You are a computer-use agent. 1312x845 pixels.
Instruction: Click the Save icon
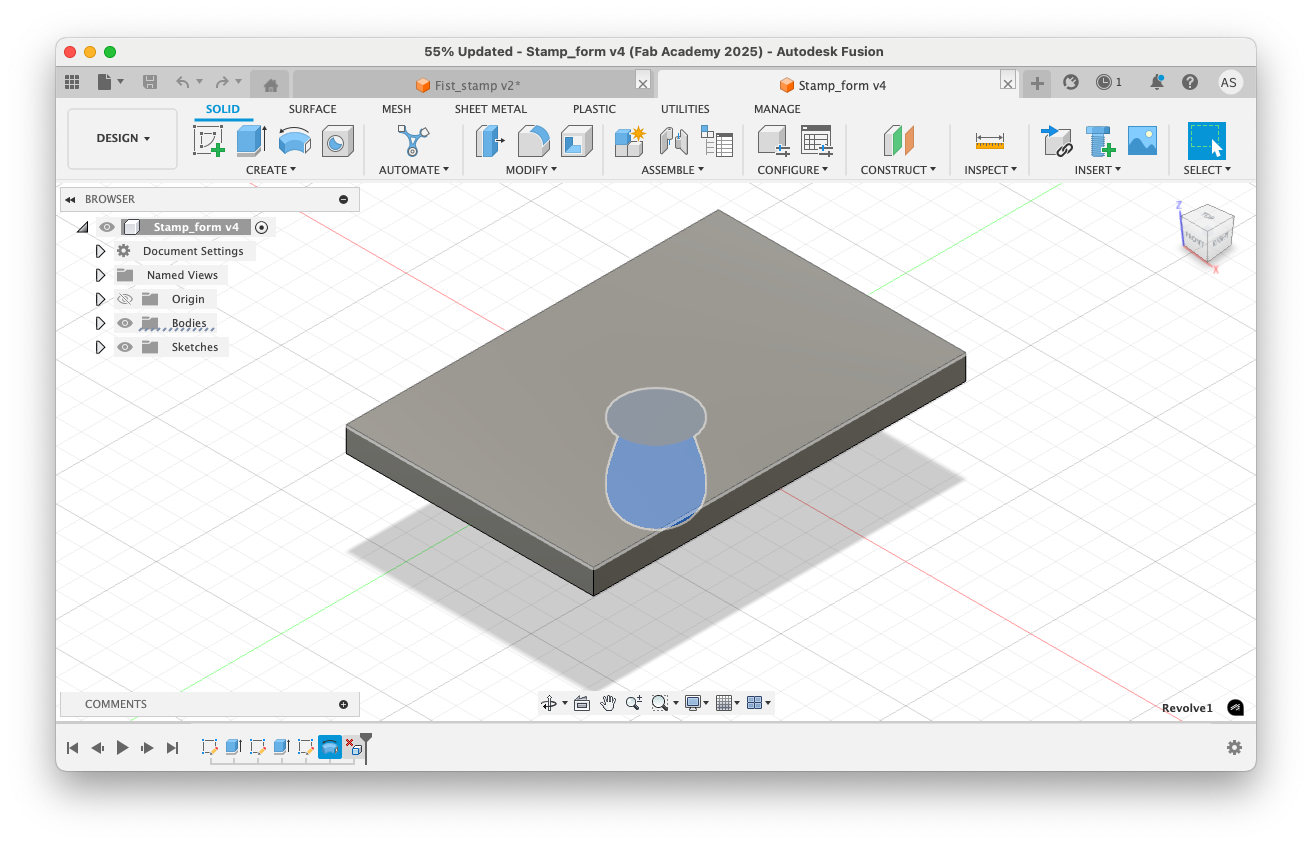click(150, 82)
